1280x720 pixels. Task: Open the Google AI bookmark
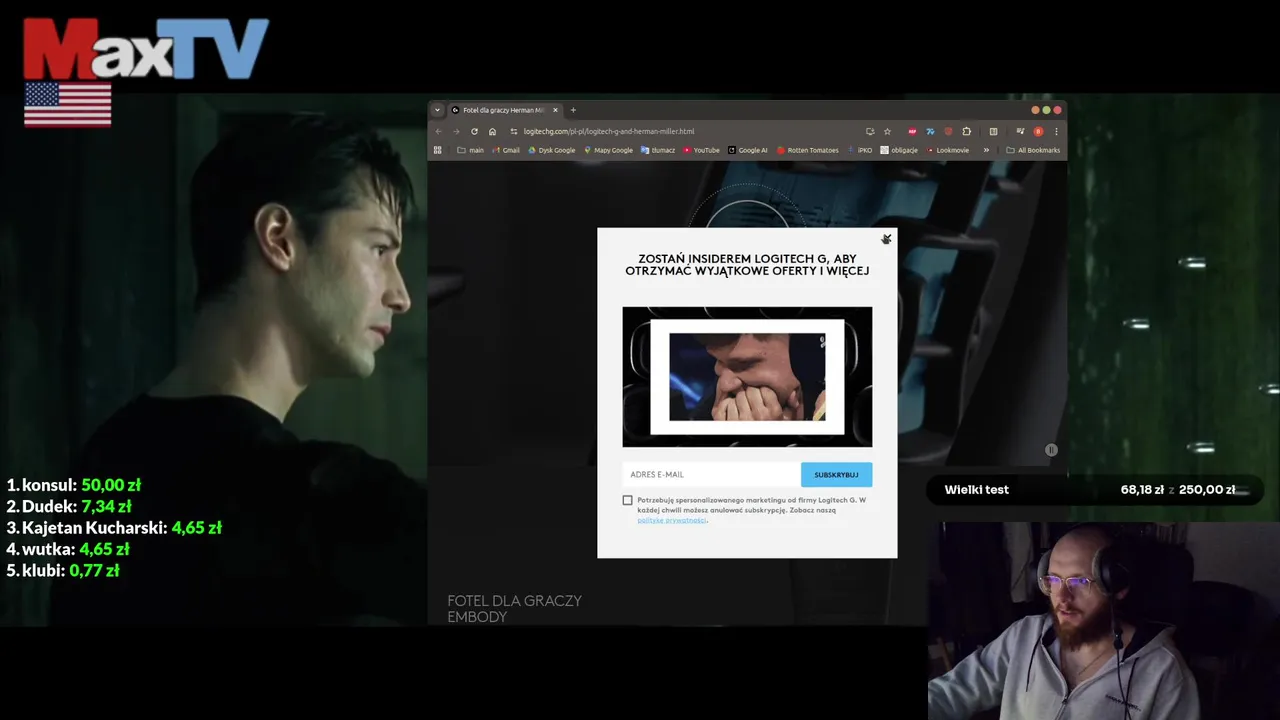tap(748, 150)
